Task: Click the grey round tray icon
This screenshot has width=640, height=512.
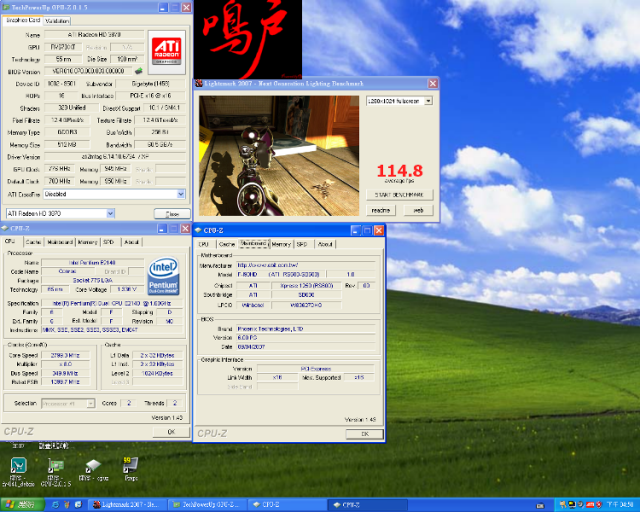Action: coord(581,505)
